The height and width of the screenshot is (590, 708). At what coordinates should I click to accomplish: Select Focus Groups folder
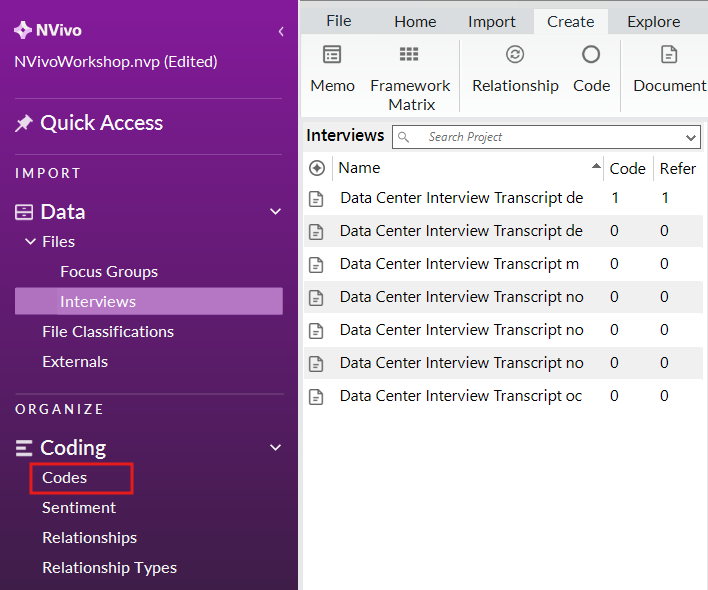click(x=109, y=272)
